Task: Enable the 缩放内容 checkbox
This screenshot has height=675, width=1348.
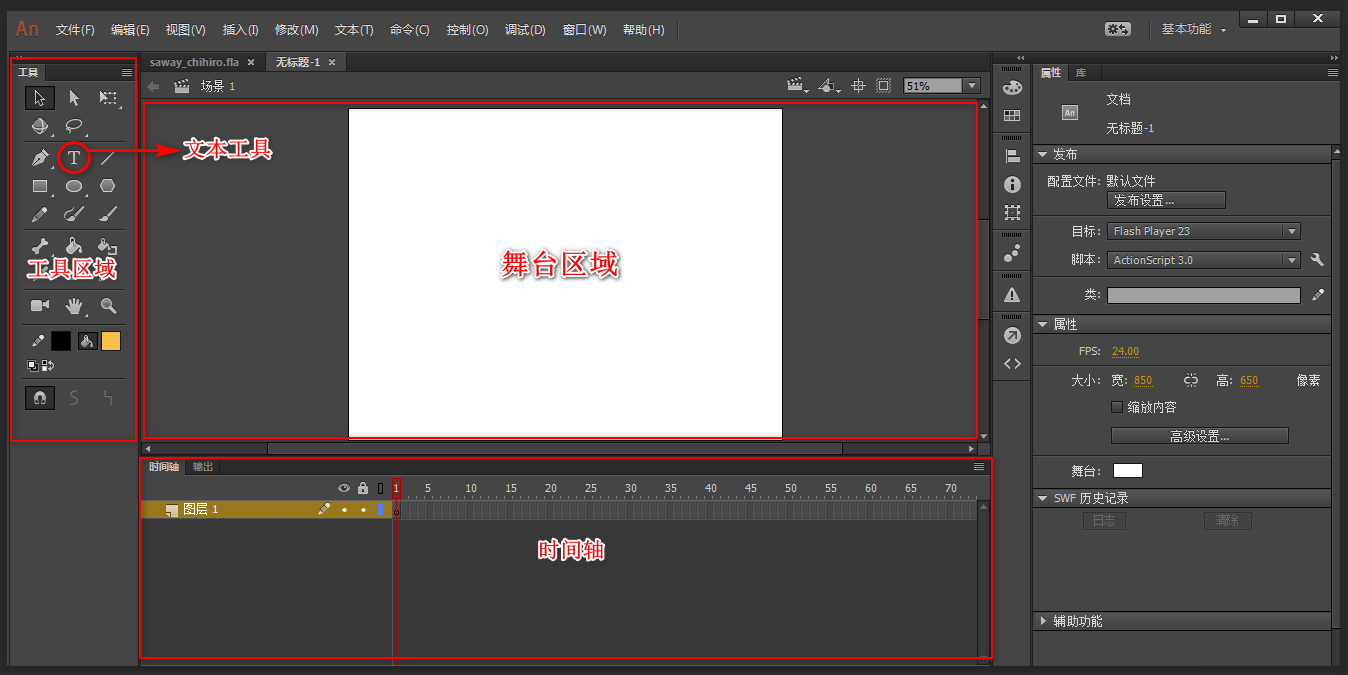Action: coord(1117,407)
